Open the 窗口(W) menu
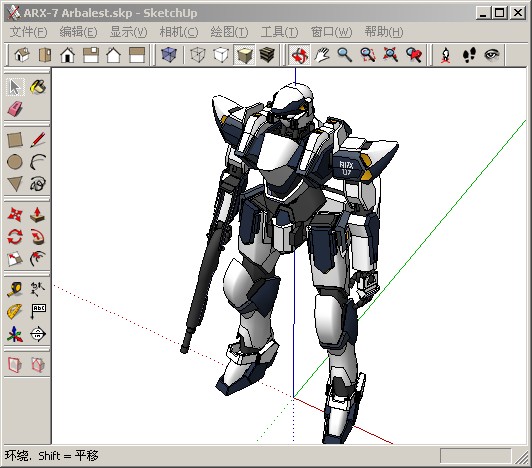Screen dimensions: 532x468 click(331, 32)
